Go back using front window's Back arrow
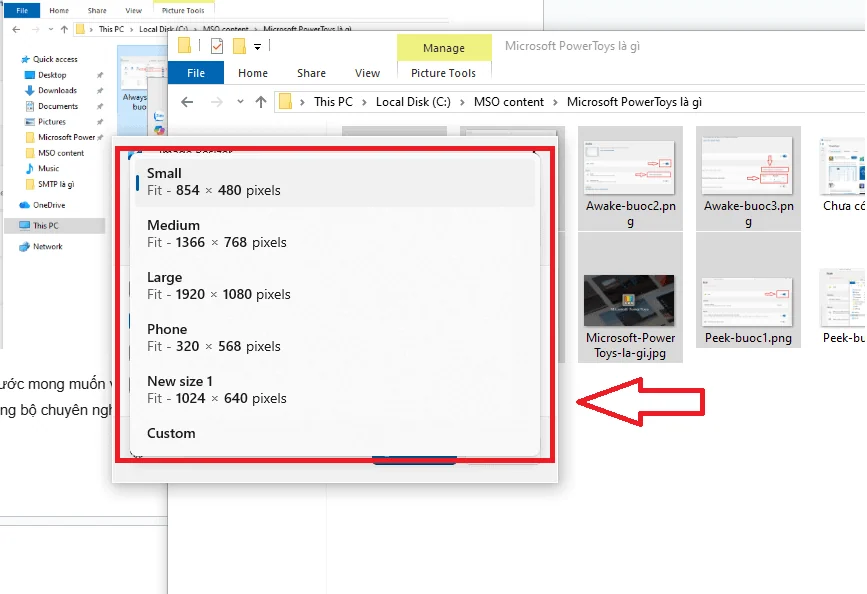This screenshot has height=594, width=867. pyautogui.click(x=187, y=102)
